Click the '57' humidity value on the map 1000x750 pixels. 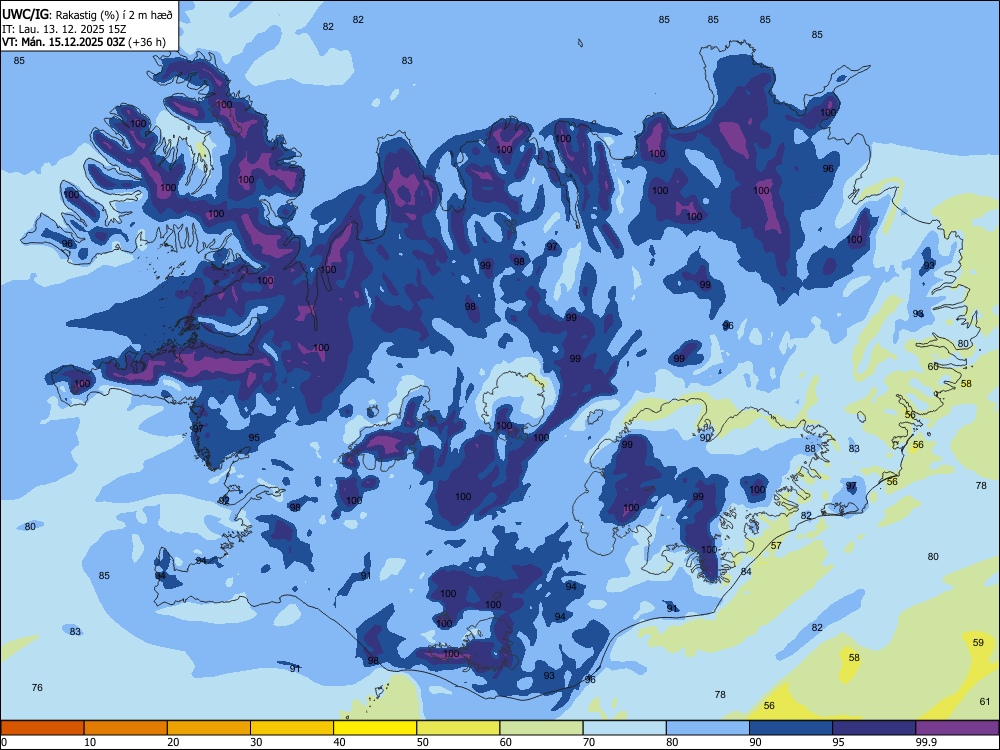click(x=776, y=546)
